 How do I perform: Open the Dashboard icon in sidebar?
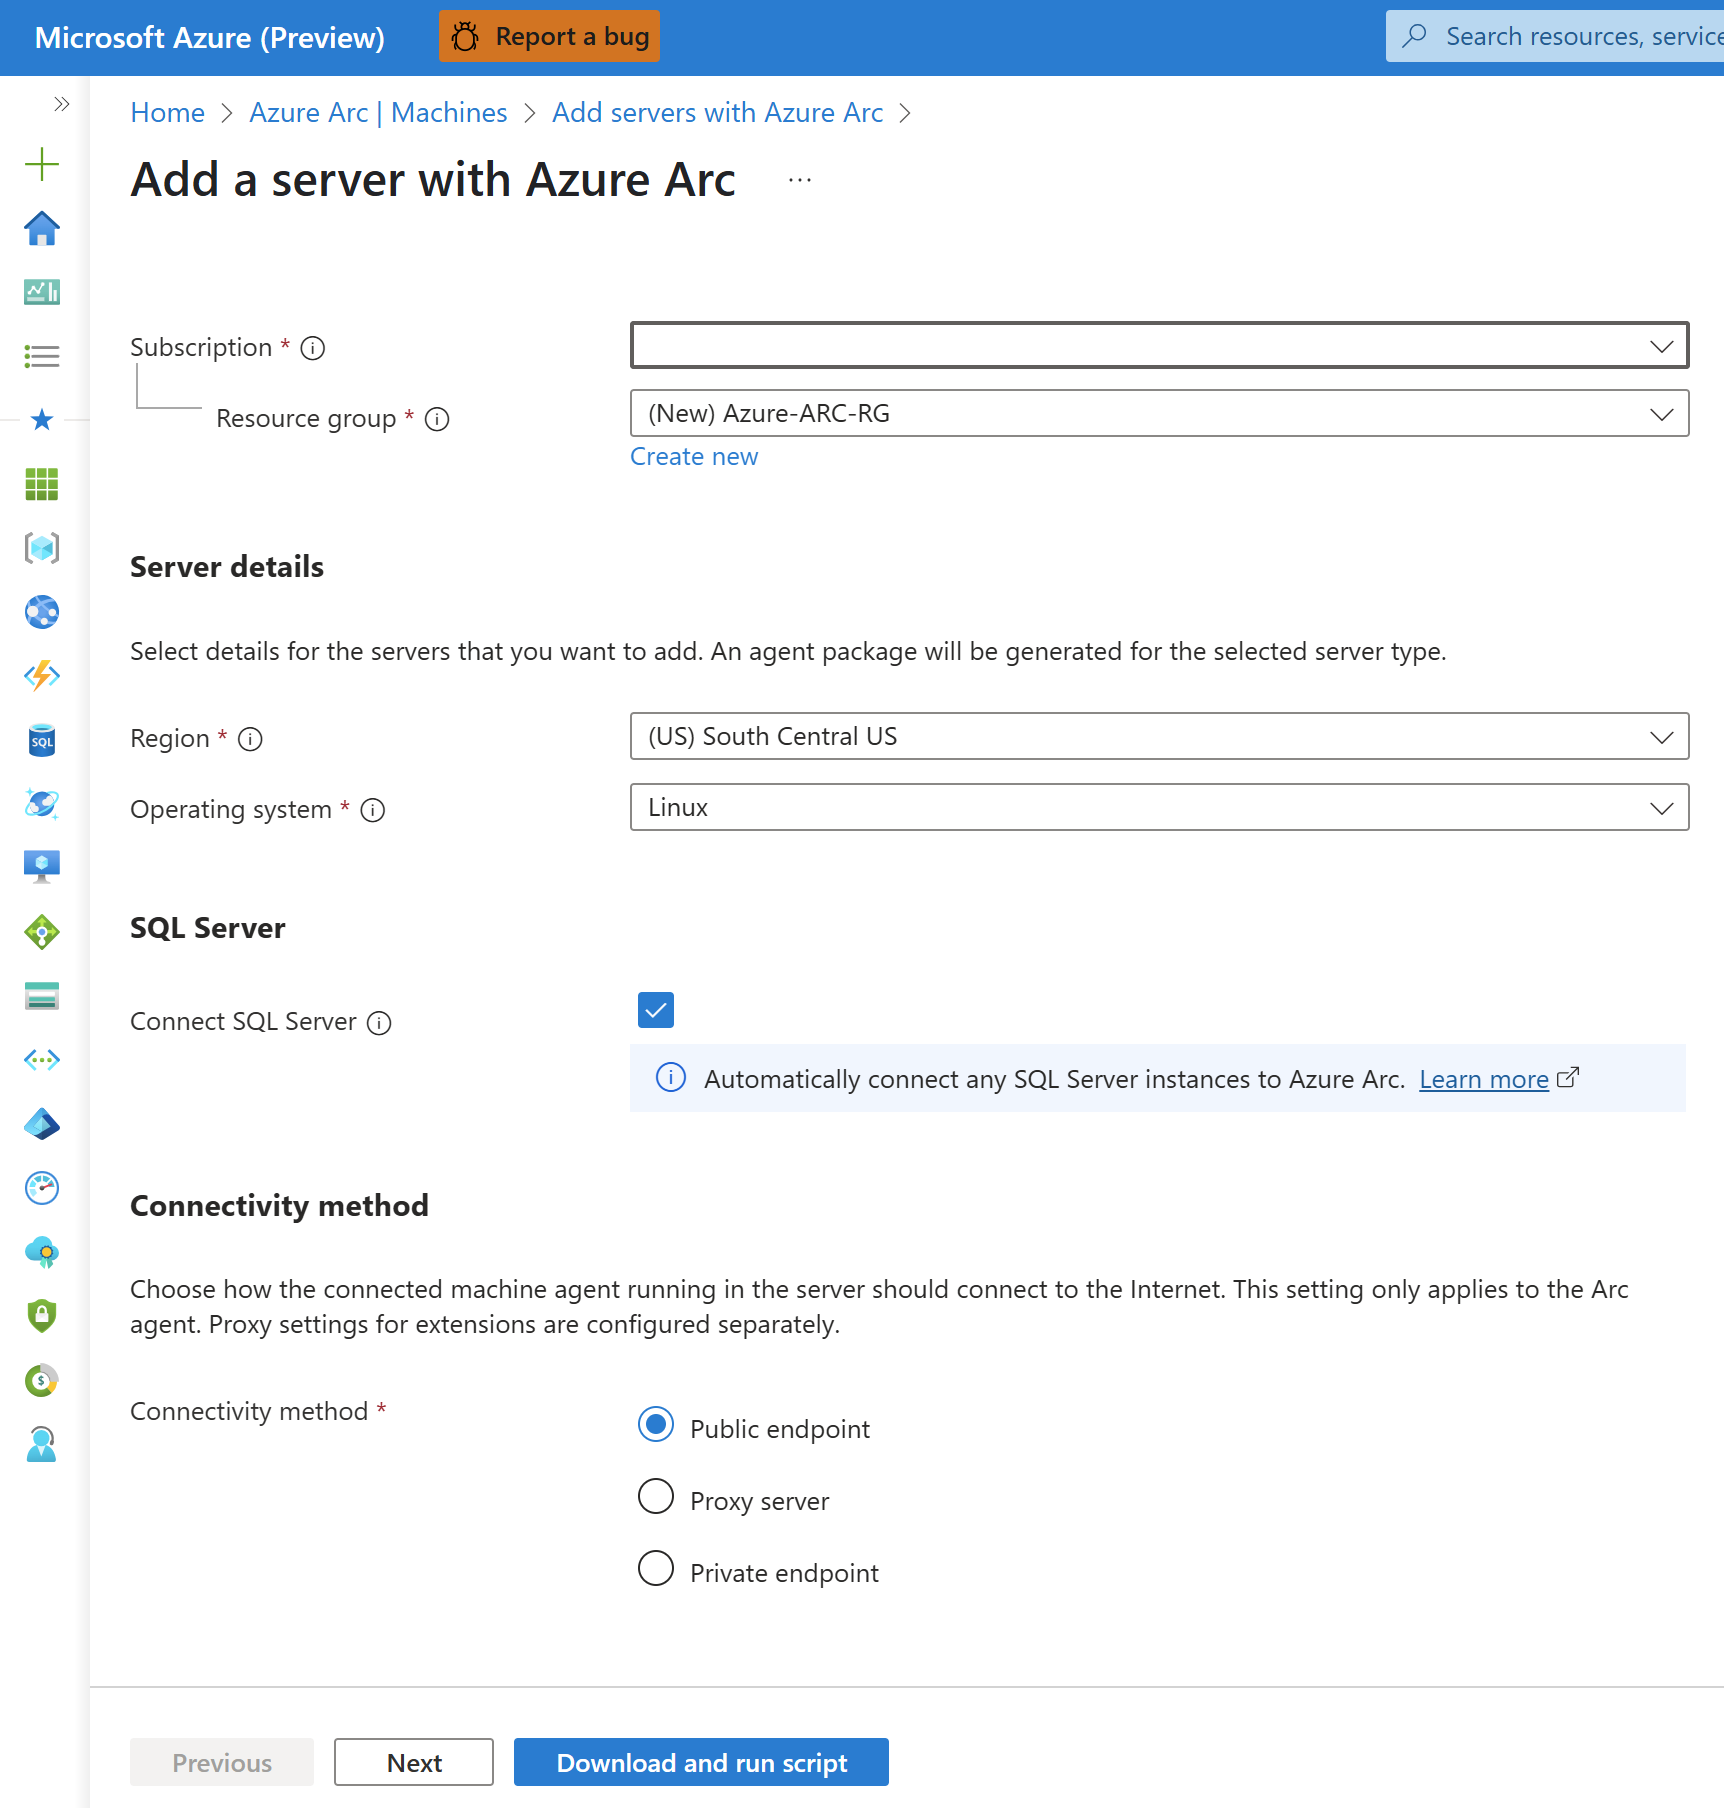42,292
